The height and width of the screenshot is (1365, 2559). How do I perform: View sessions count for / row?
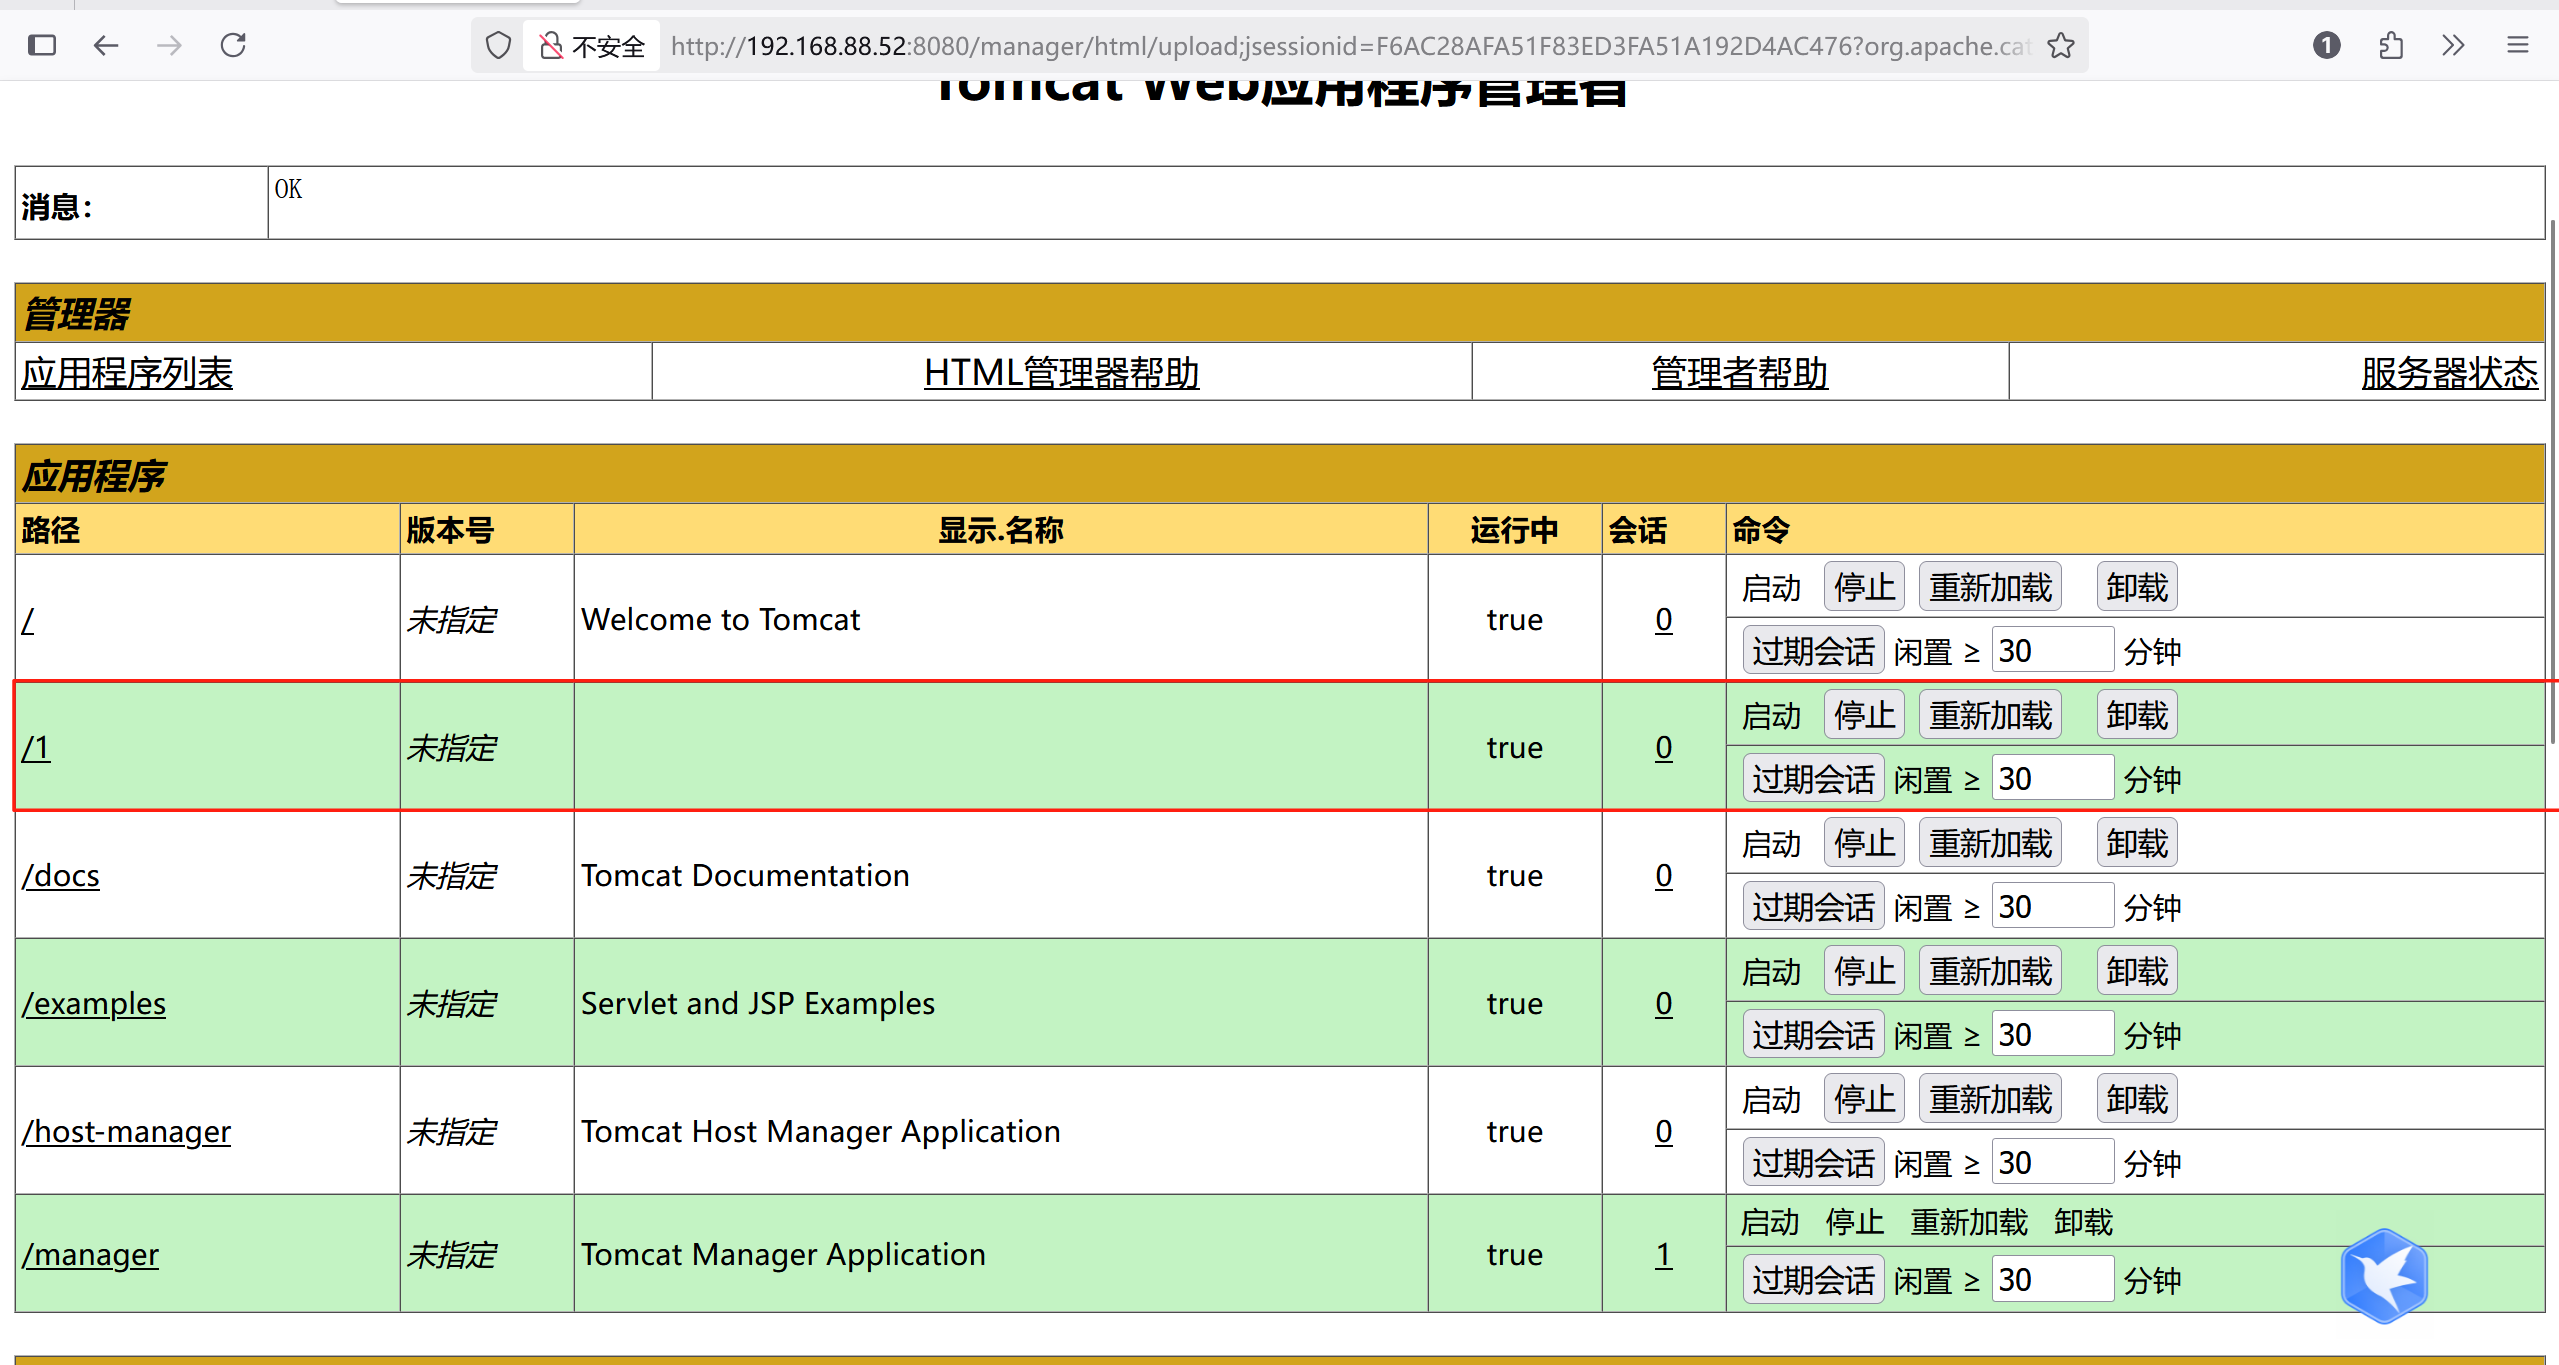[1664, 620]
